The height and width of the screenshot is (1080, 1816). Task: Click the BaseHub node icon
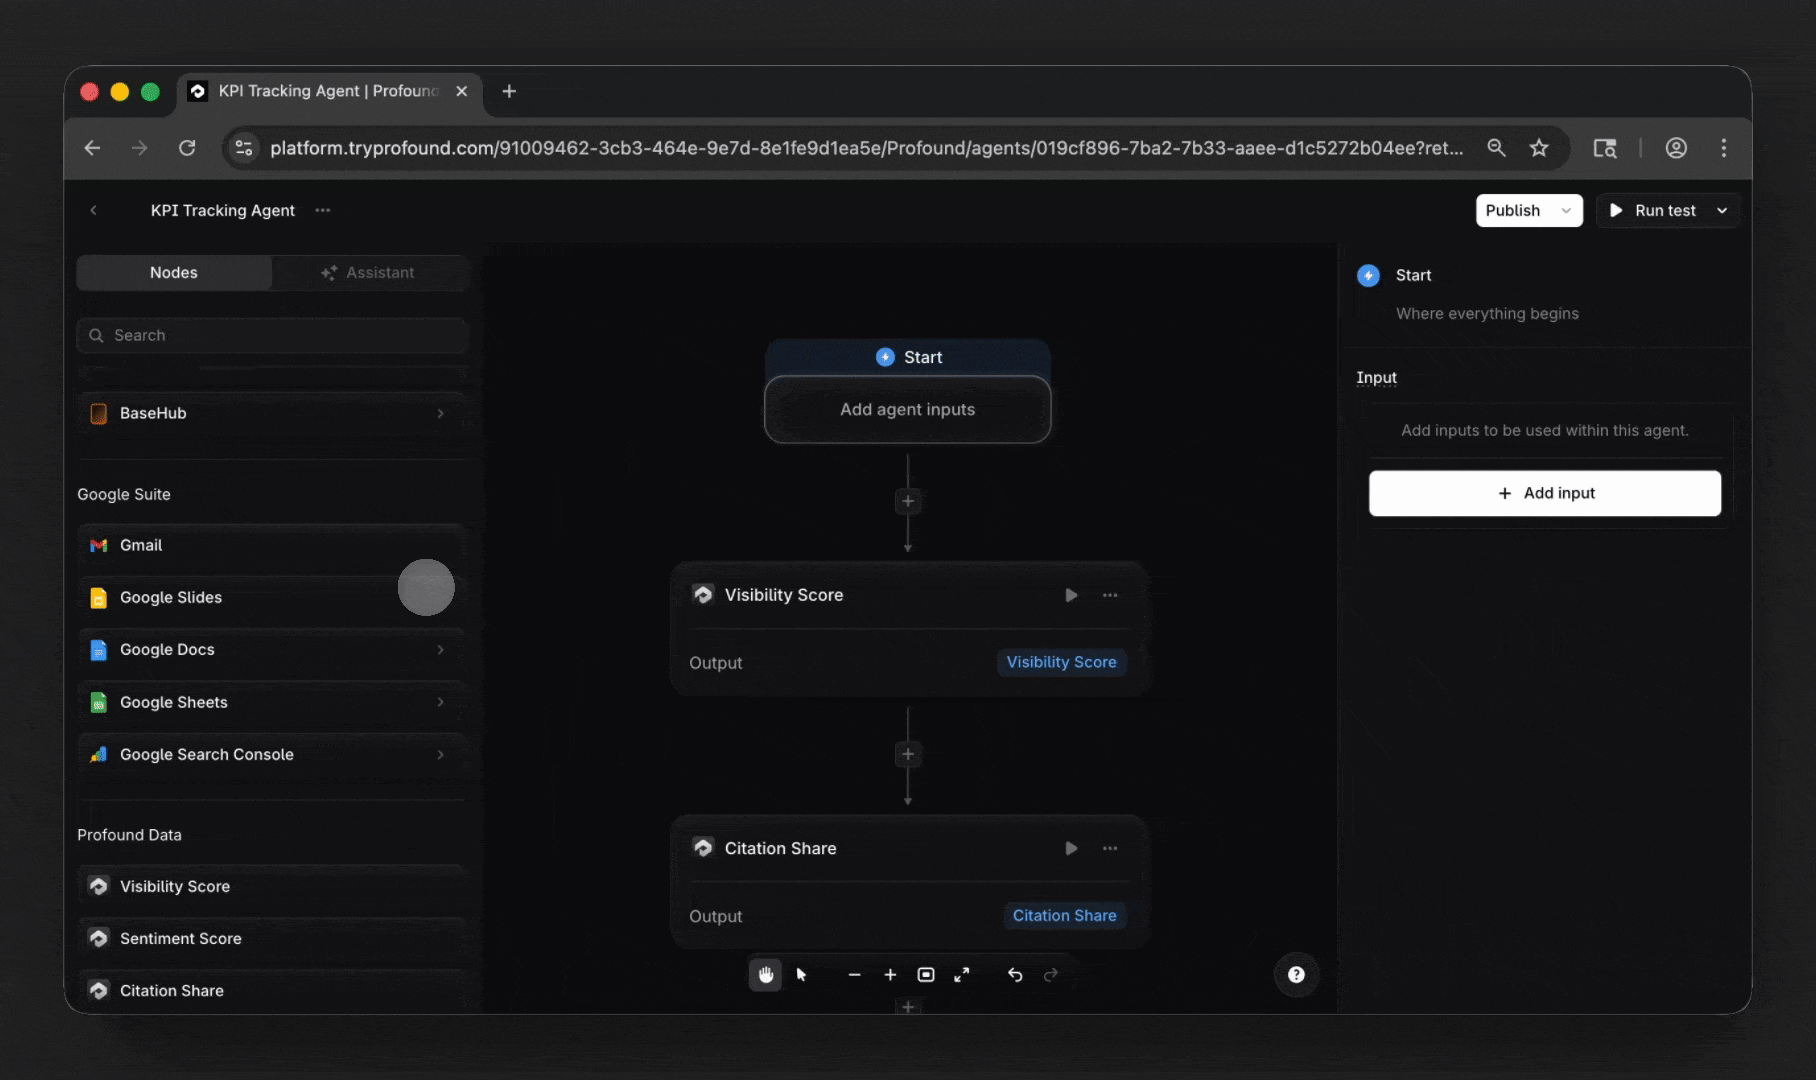click(98, 413)
